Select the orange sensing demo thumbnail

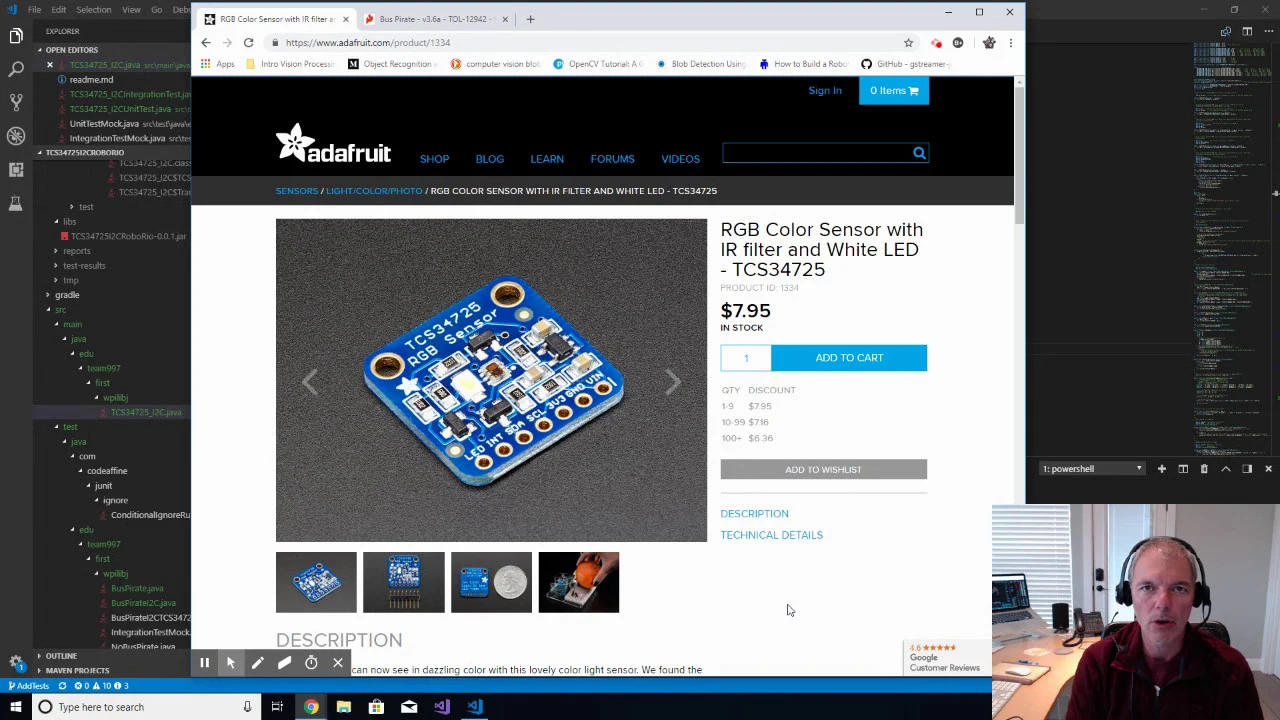579,582
